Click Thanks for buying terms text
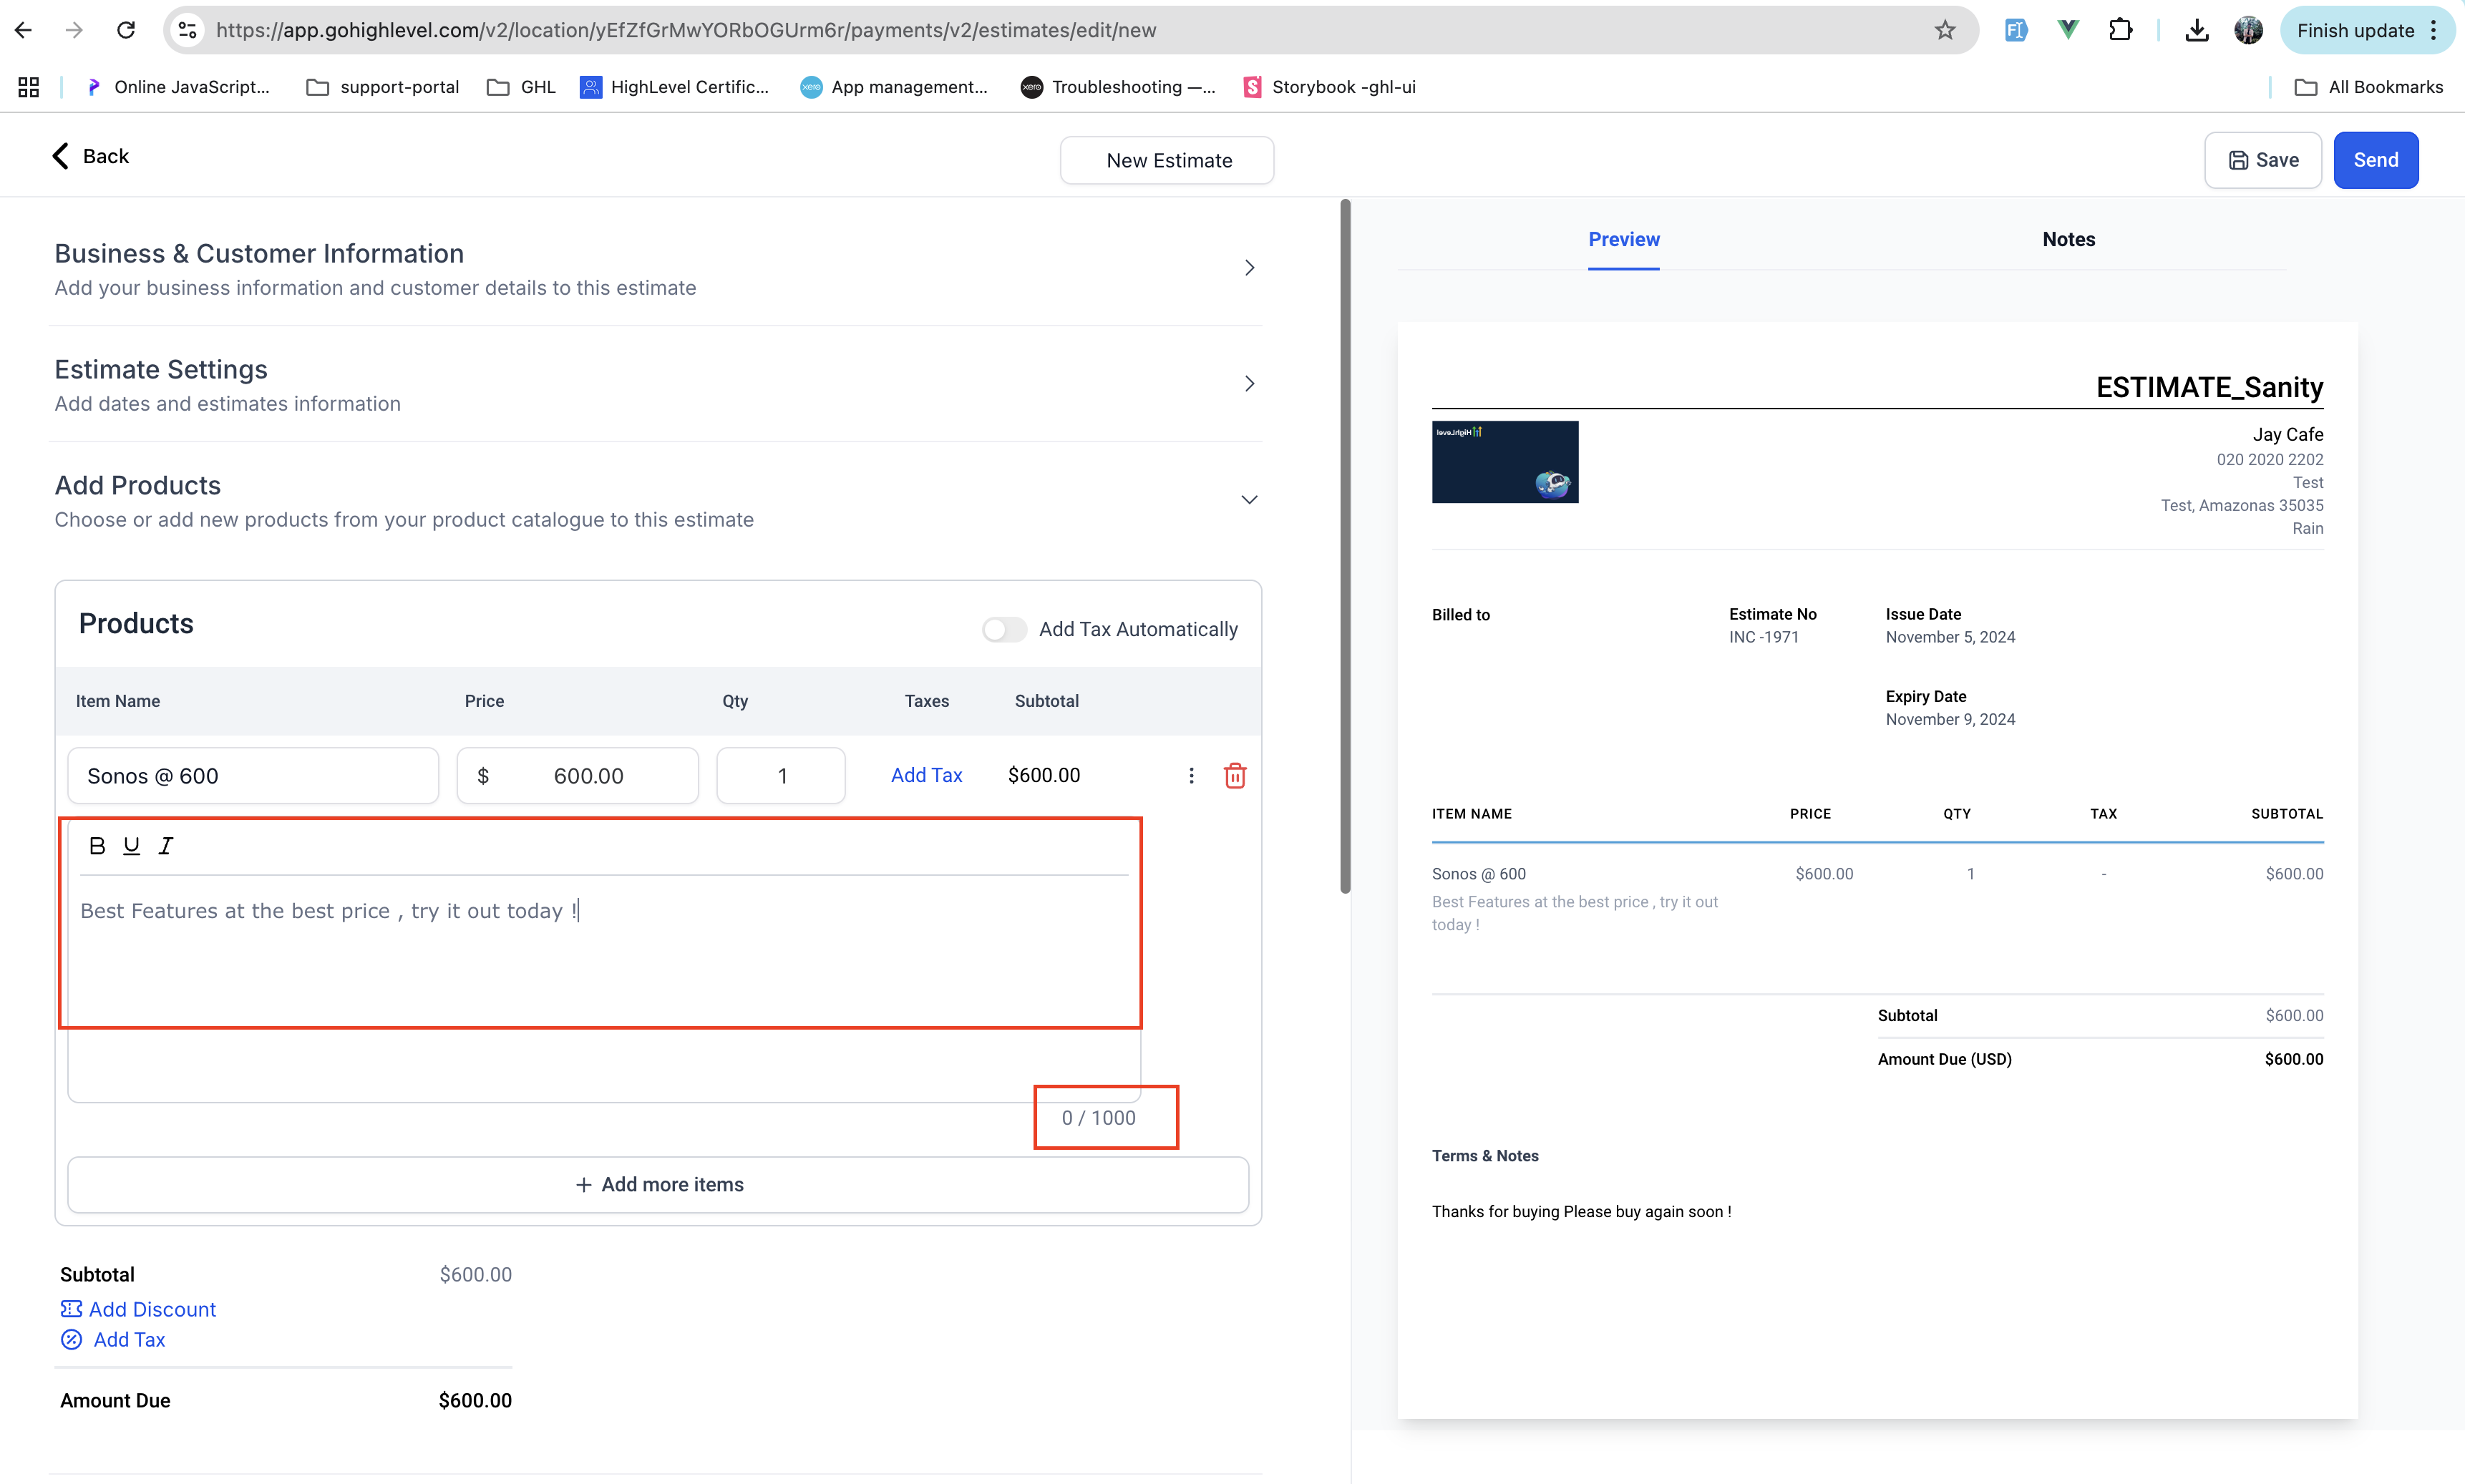 click(1581, 1211)
